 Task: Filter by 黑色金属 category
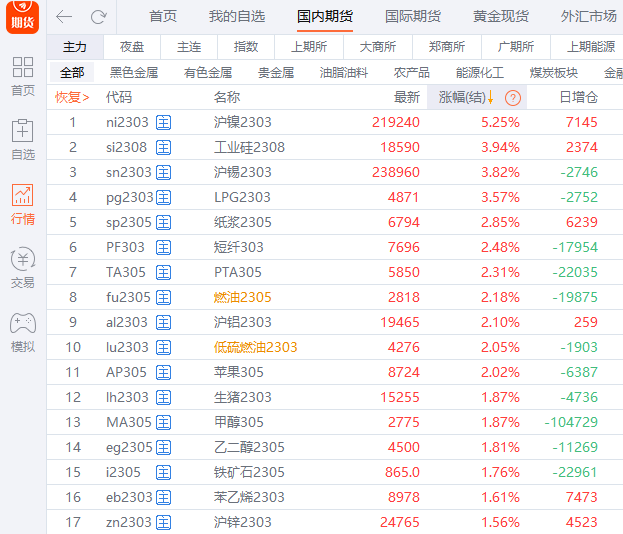click(134, 73)
